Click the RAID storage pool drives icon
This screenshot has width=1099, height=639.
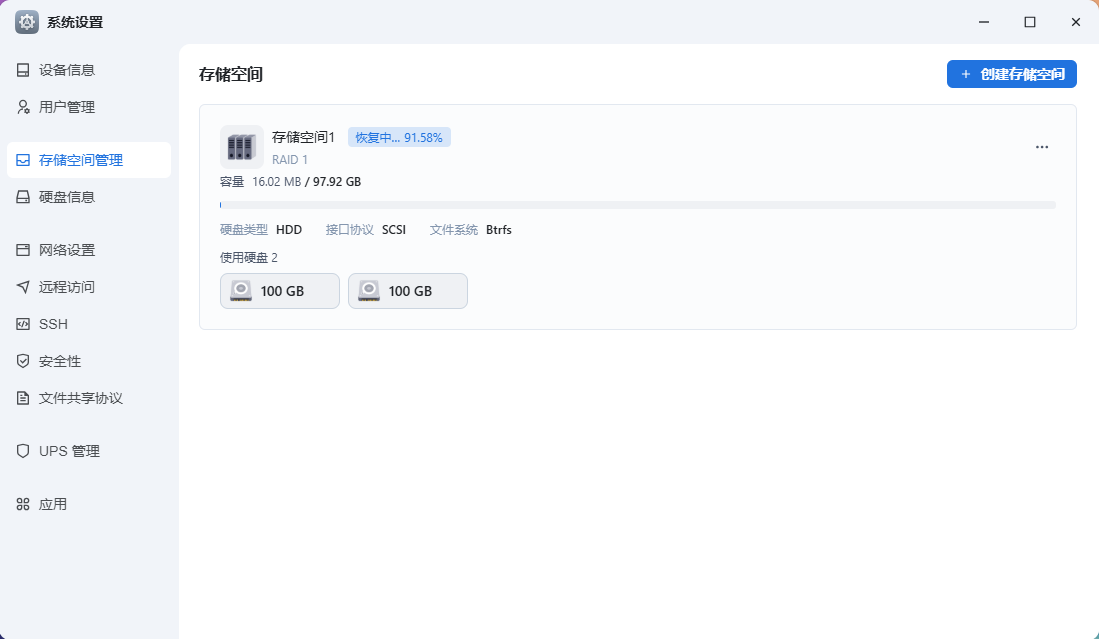[241, 147]
